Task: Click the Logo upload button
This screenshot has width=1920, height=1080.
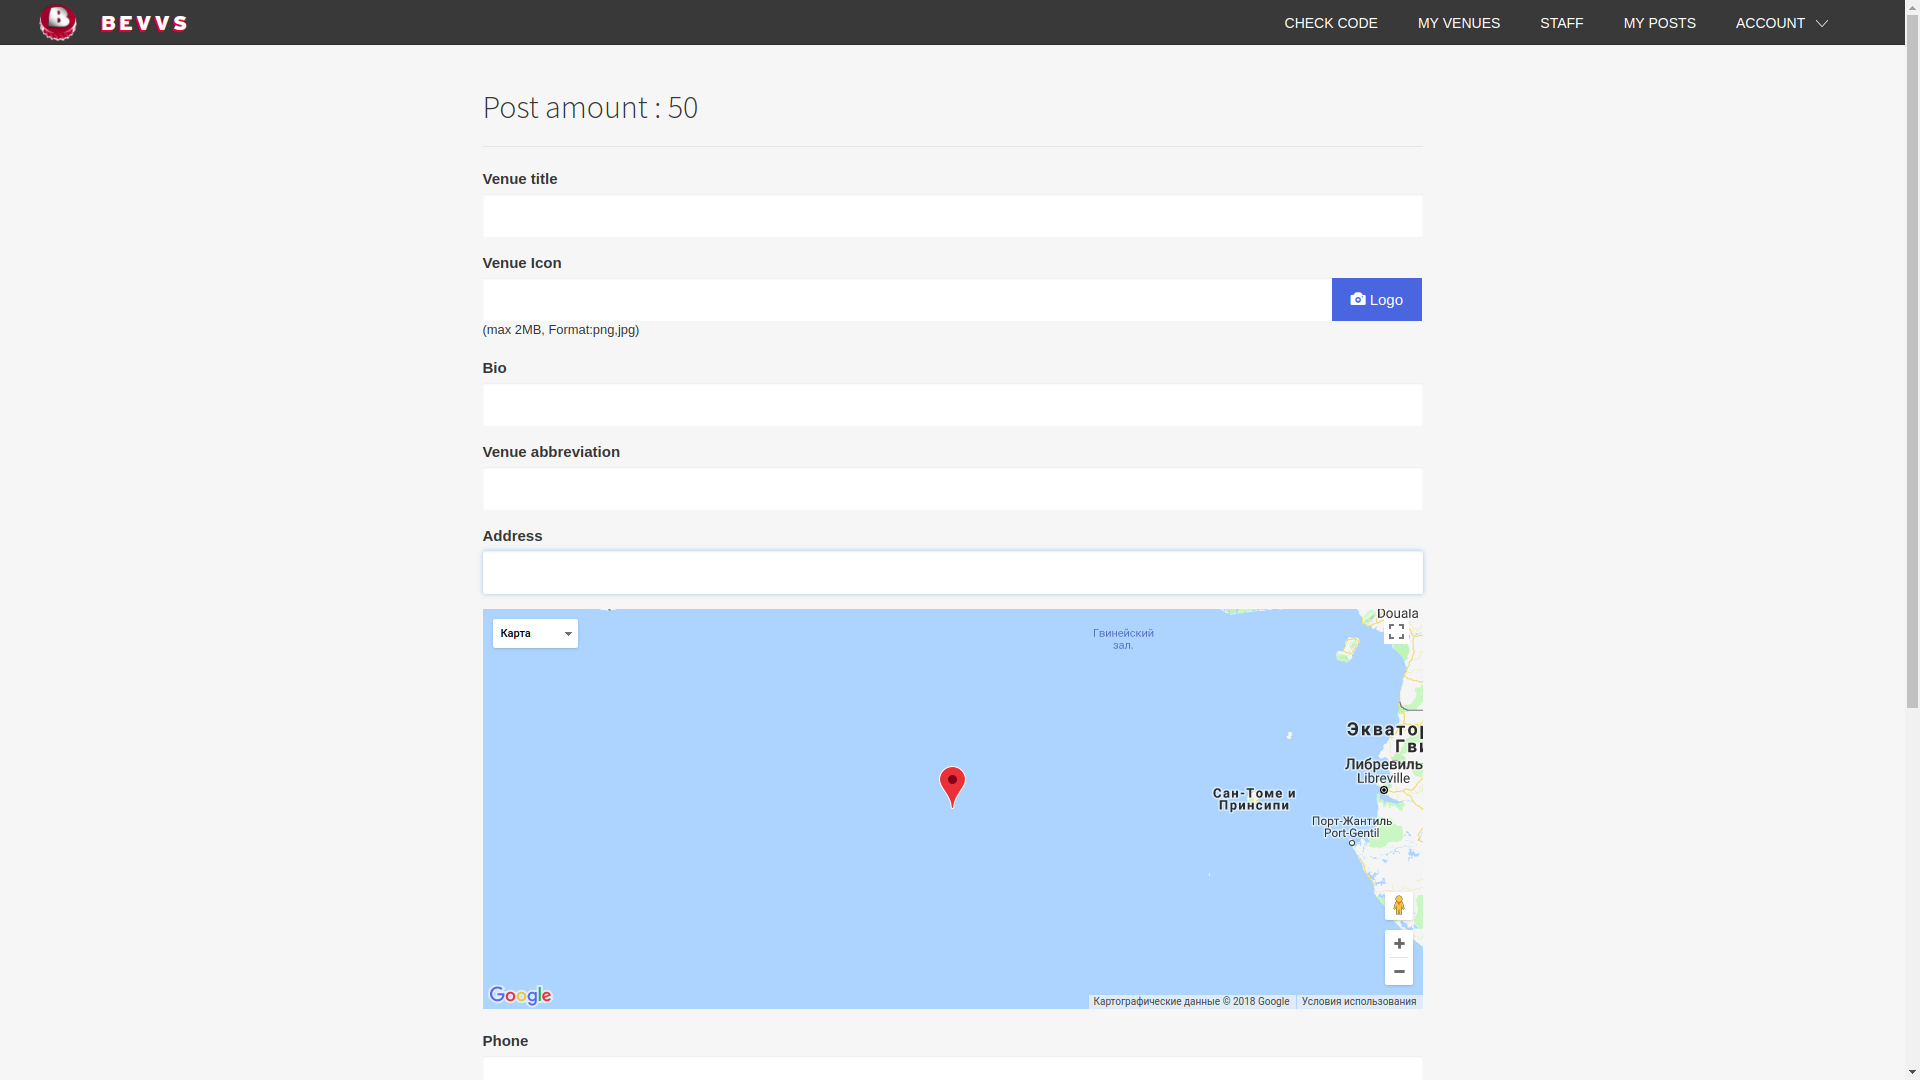Action: click(x=1376, y=299)
